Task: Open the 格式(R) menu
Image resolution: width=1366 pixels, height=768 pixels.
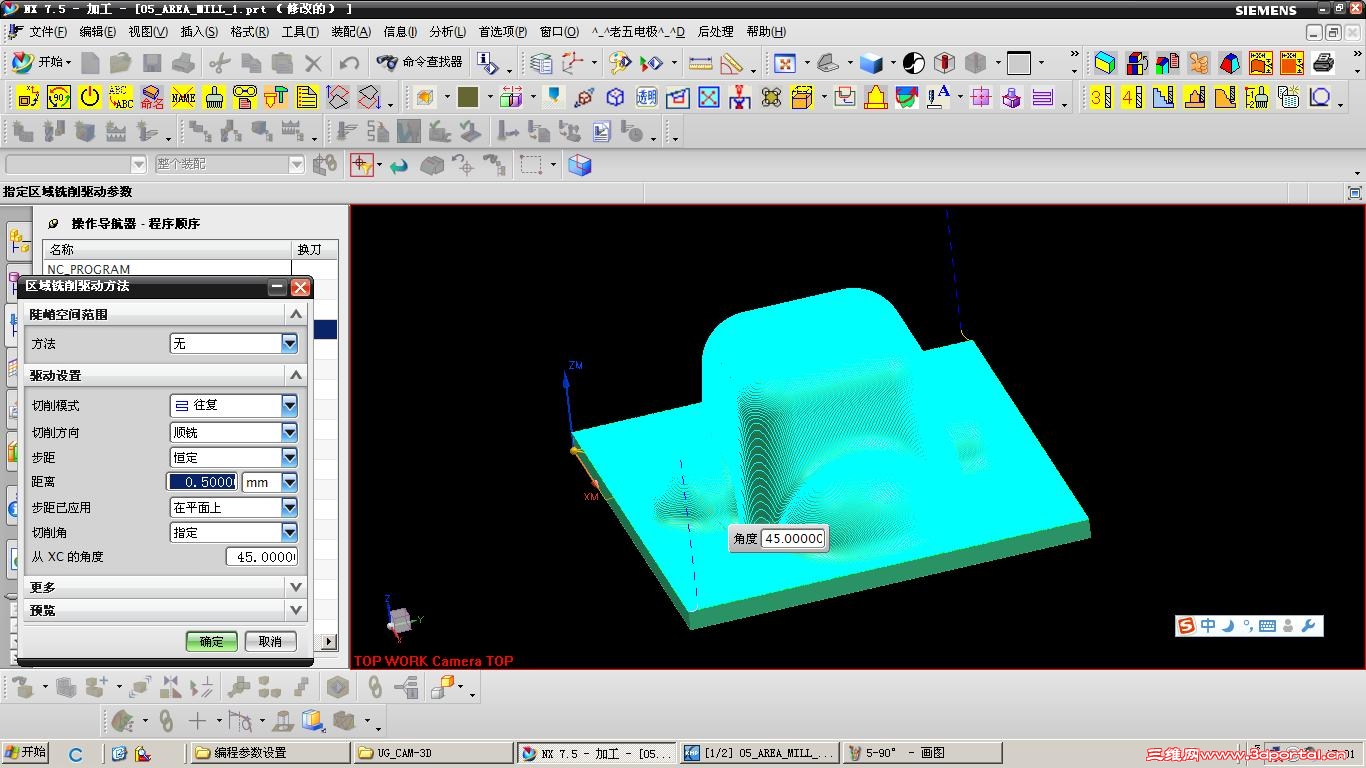Action: (x=249, y=32)
